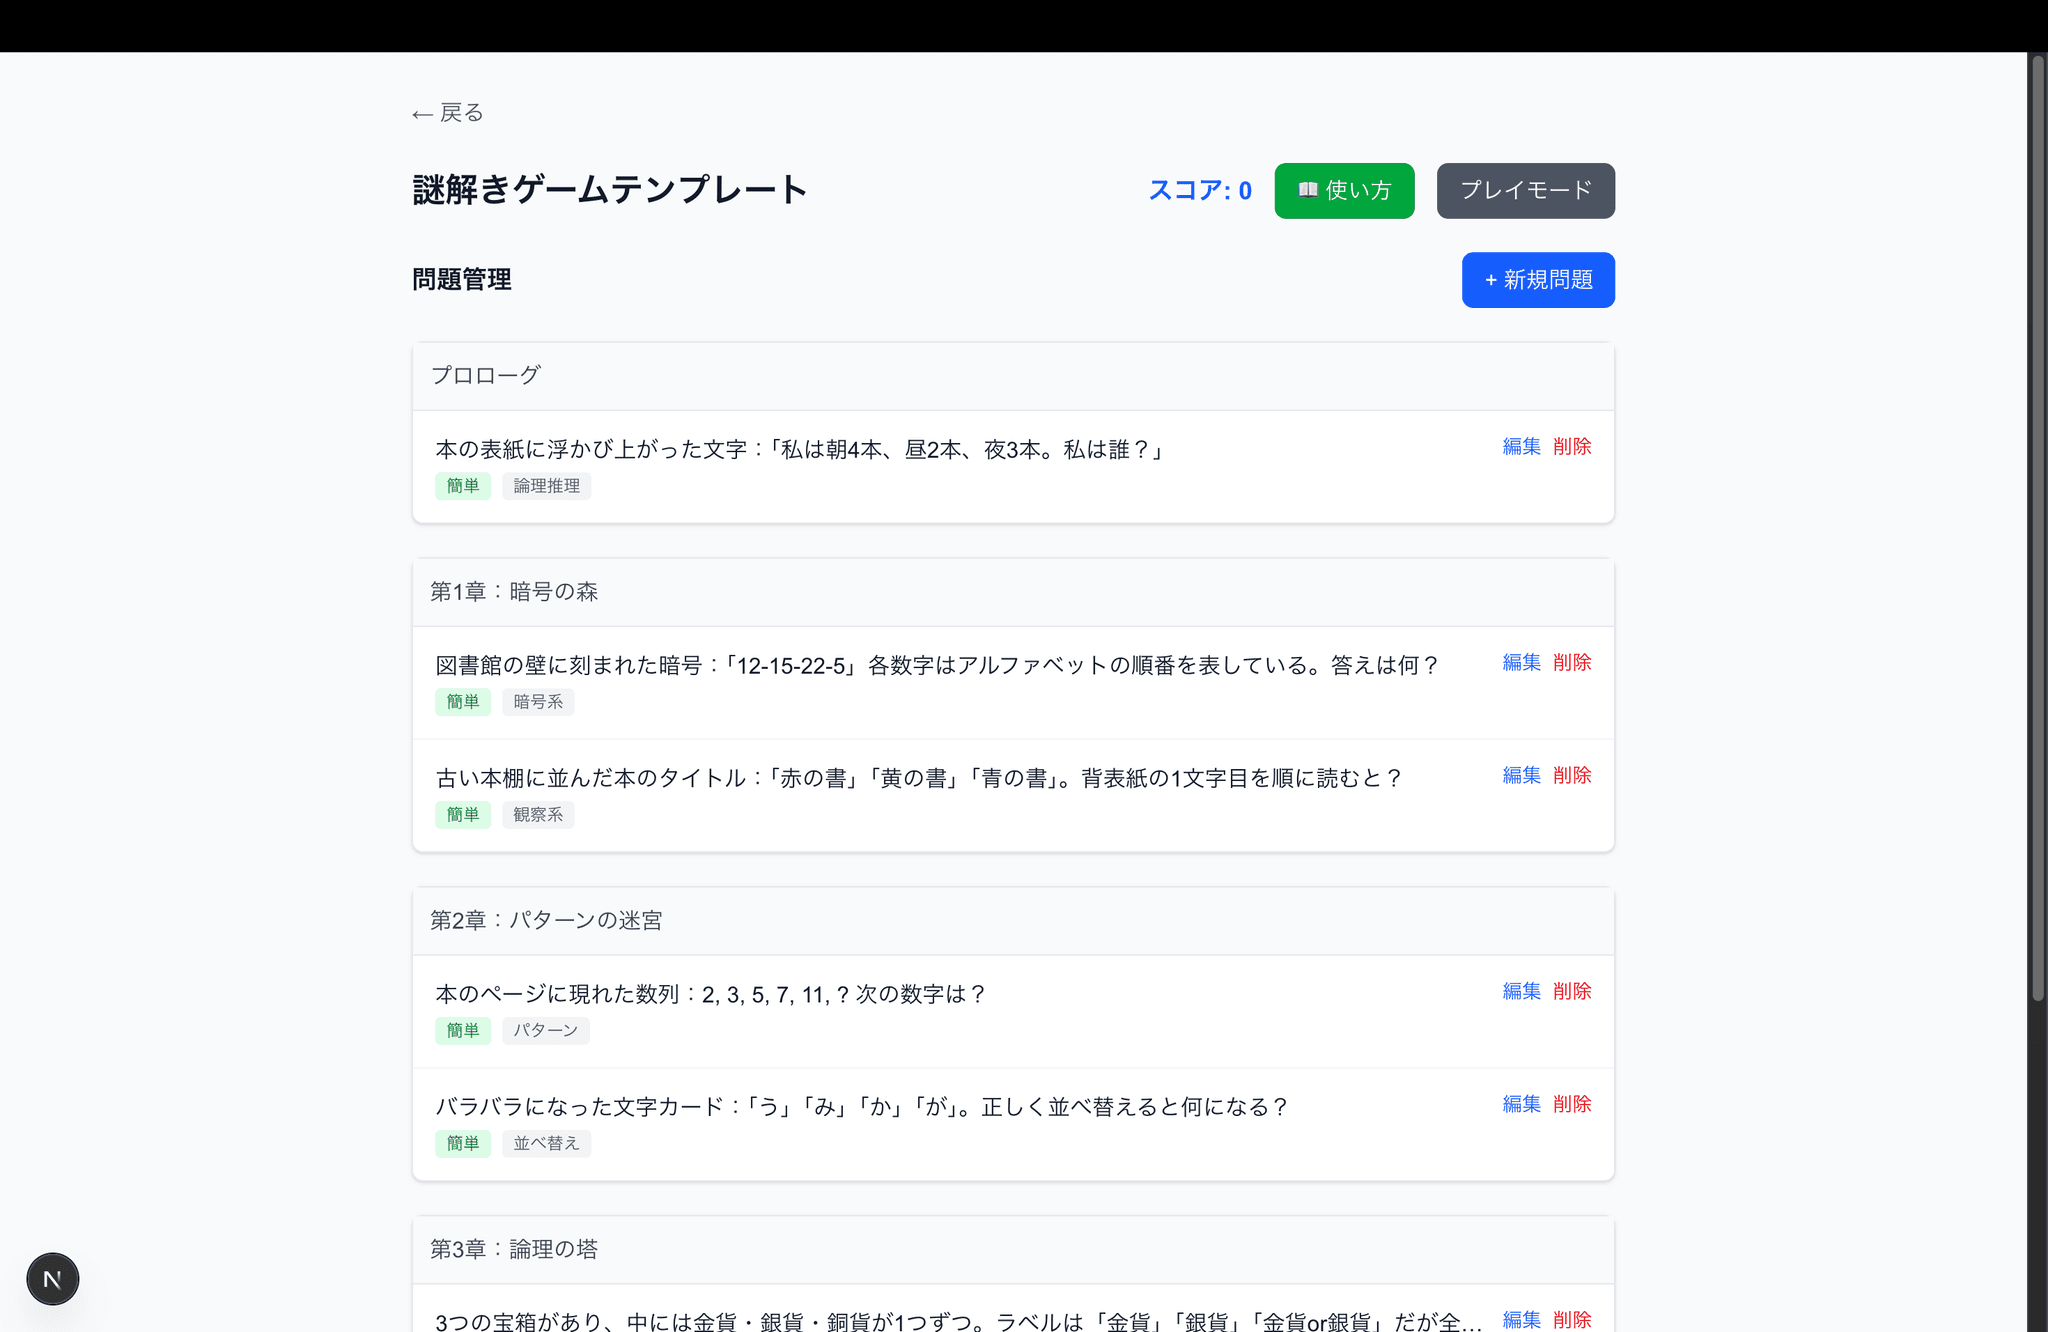Click the N avatar icon at bottom left
The height and width of the screenshot is (1332, 2048).
[52, 1278]
